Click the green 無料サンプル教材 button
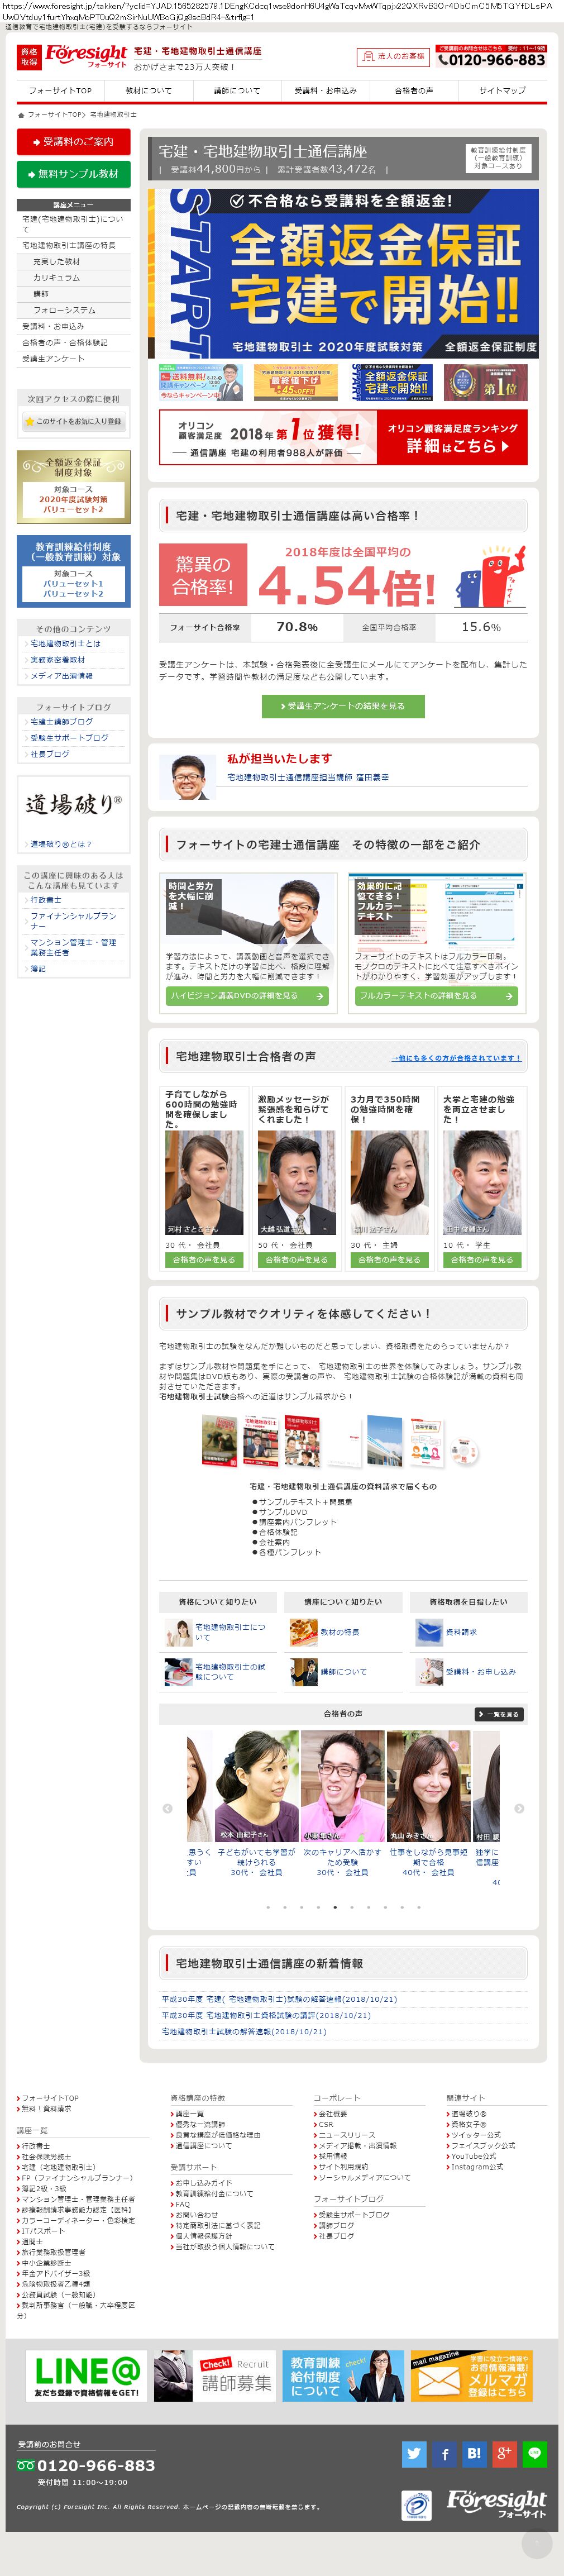This screenshot has height=2576, width=564. click(74, 174)
